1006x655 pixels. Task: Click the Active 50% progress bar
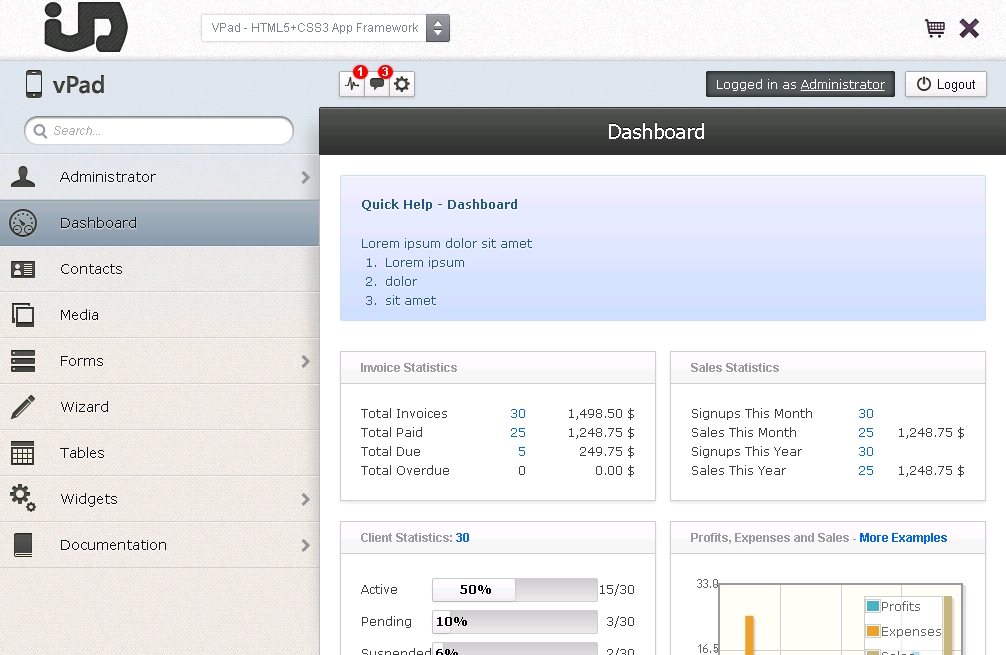[514, 590]
